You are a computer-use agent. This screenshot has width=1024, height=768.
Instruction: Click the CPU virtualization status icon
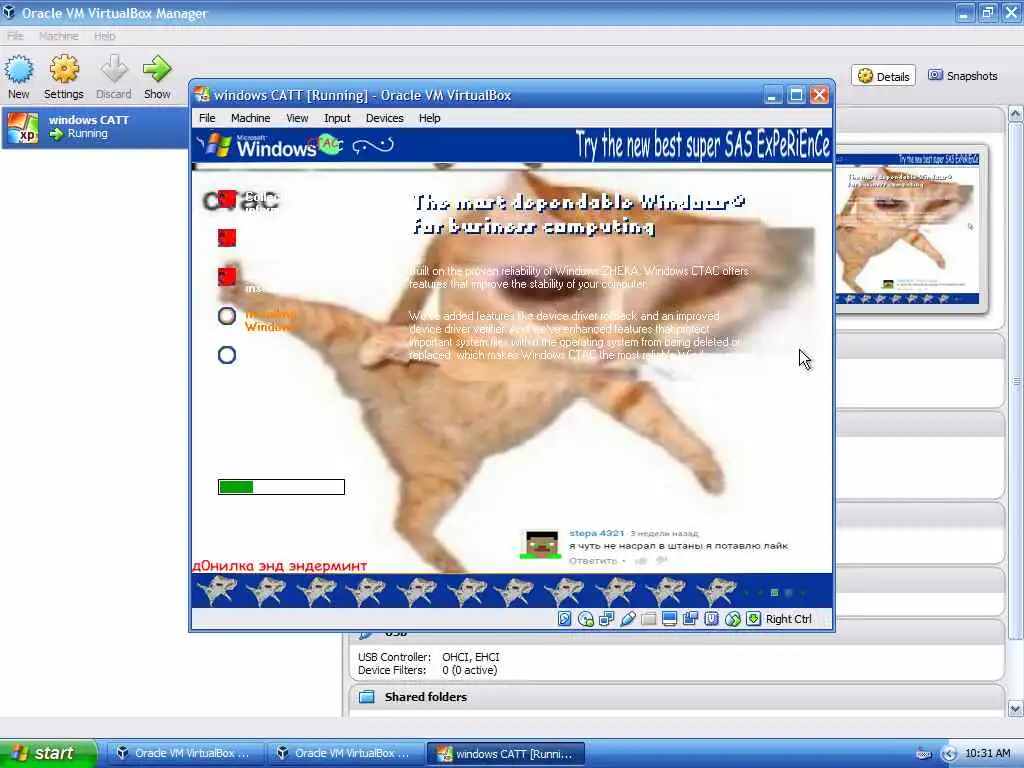[712, 619]
